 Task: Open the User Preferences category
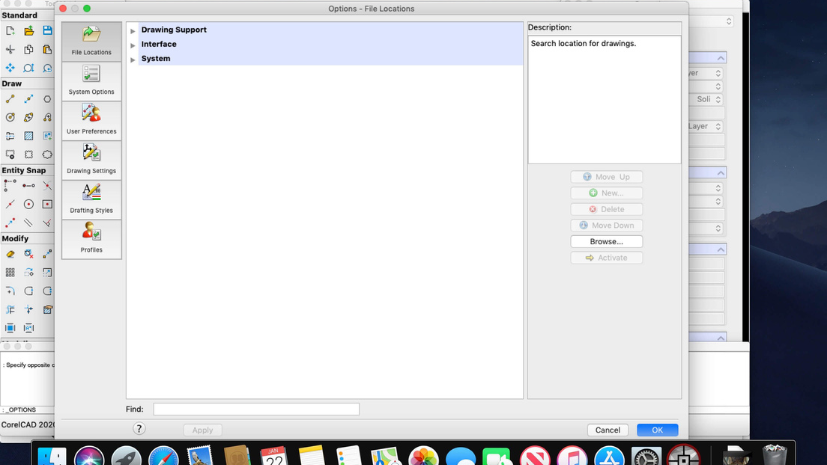pyautogui.click(x=91, y=120)
